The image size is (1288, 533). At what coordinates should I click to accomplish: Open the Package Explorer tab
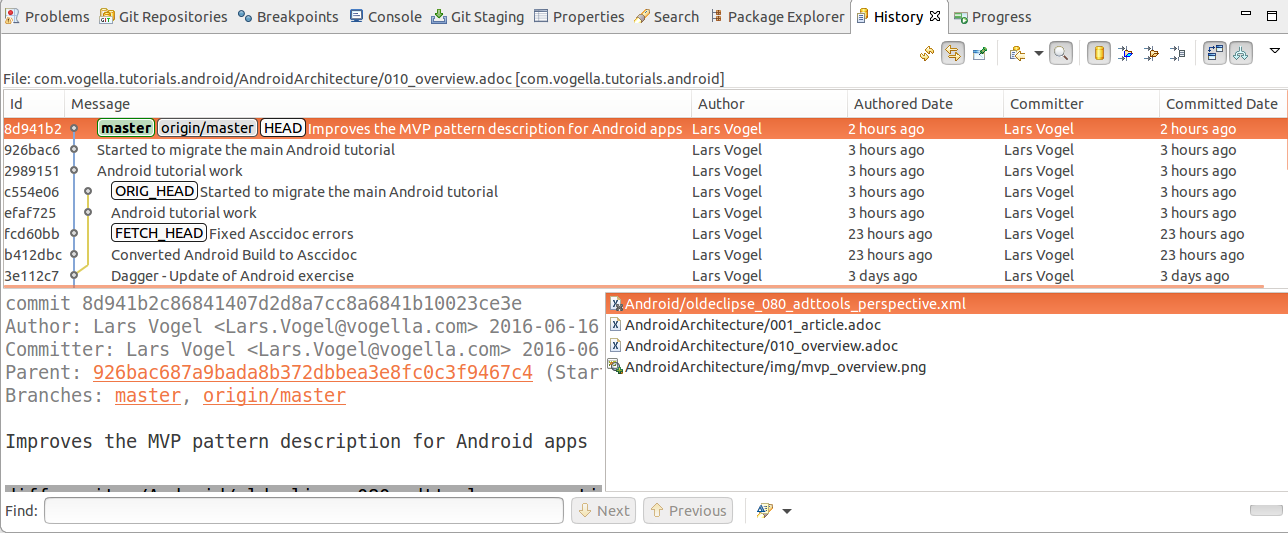tap(777, 16)
